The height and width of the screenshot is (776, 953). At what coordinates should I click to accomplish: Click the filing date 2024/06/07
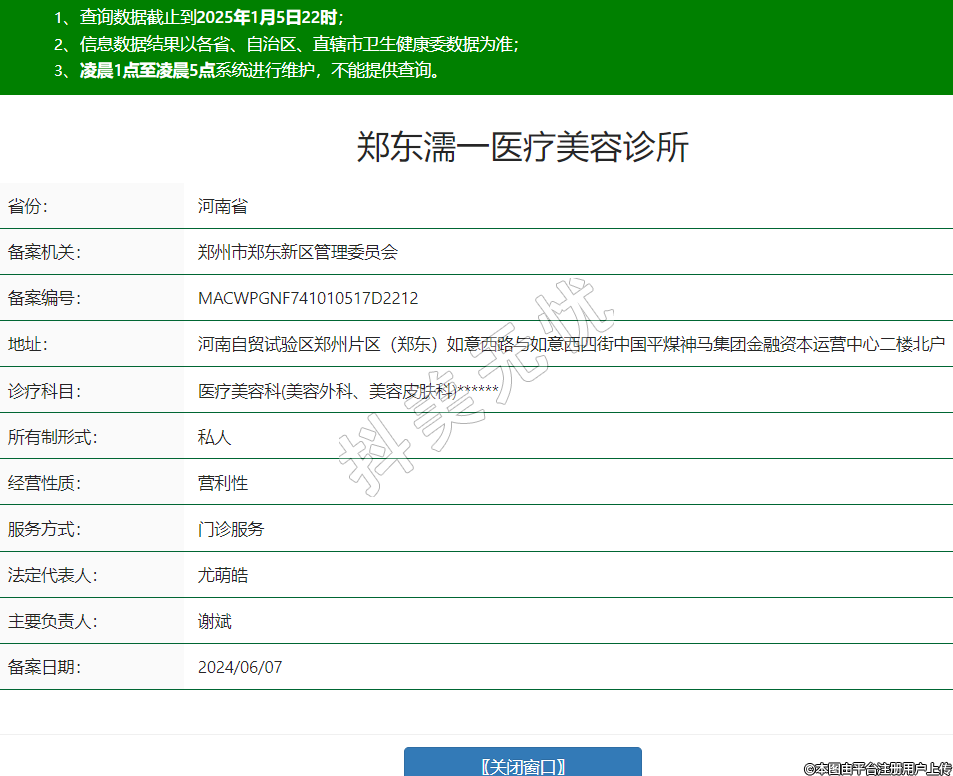coord(240,667)
